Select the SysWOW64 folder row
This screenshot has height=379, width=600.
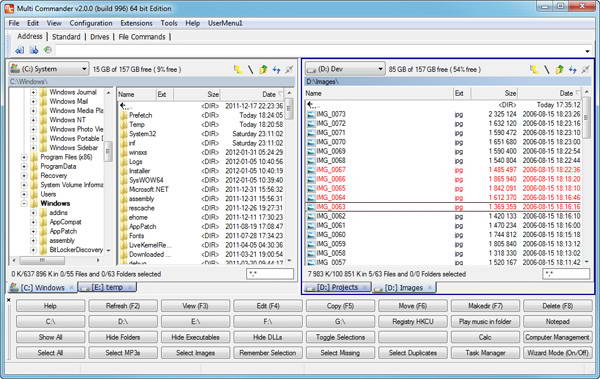202,180
